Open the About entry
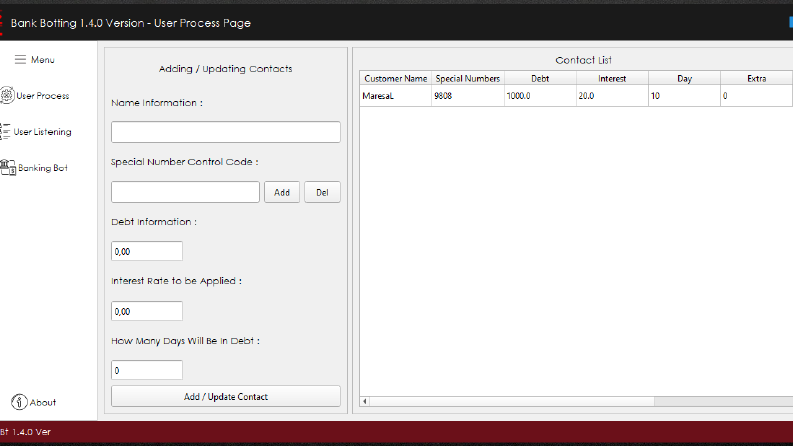The height and width of the screenshot is (446, 793). click(43, 403)
